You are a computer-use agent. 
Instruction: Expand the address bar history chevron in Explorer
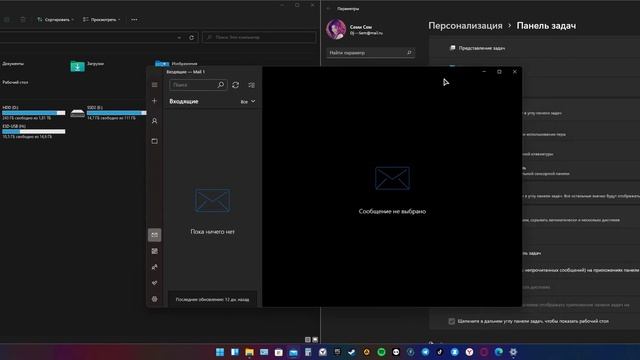[179, 38]
